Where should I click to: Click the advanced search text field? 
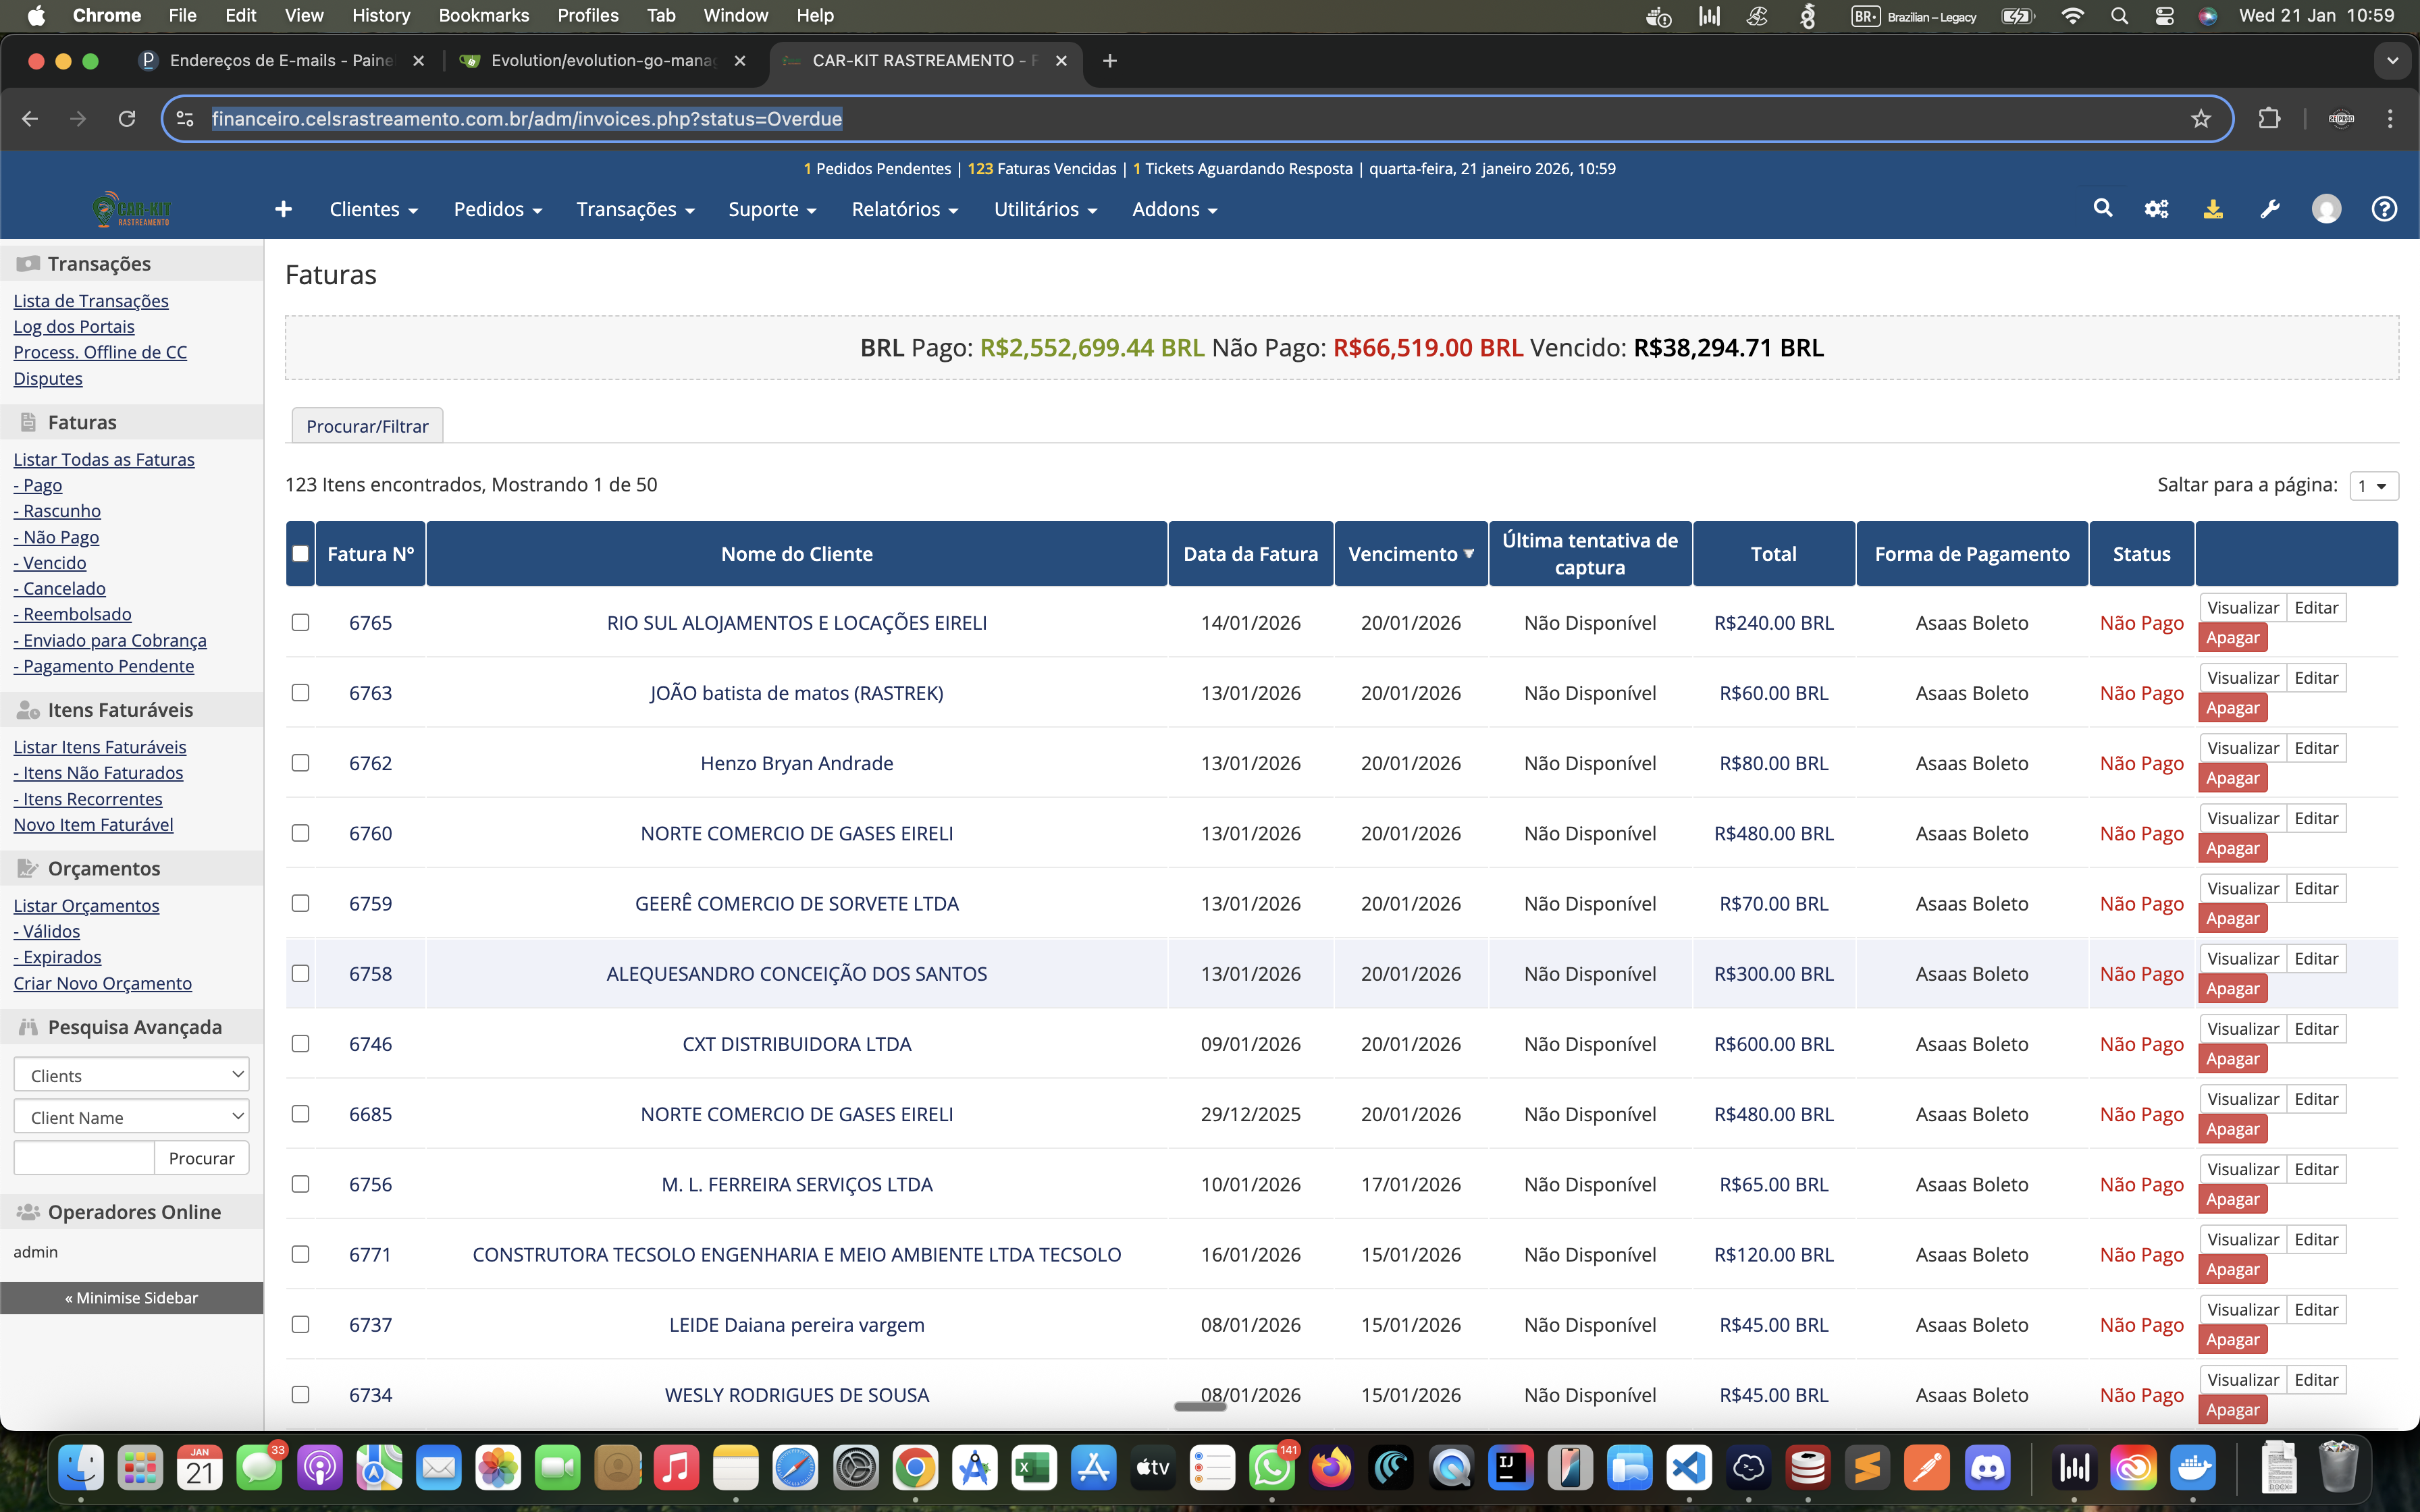(x=84, y=1158)
